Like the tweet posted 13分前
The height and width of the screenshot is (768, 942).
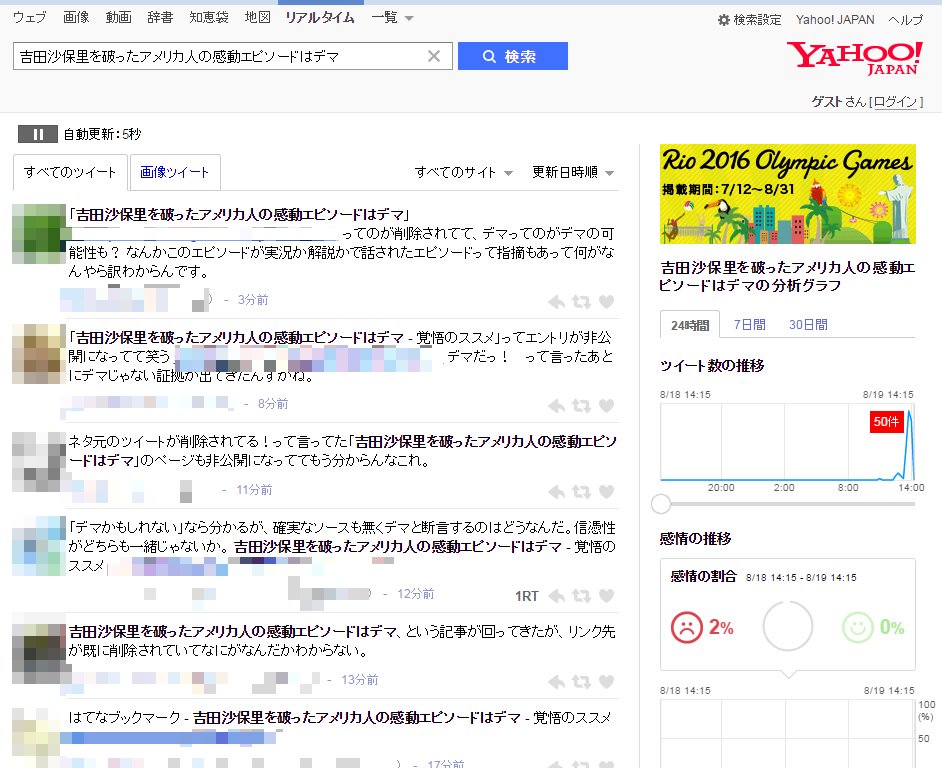pyautogui.click(x=607, y=681)
